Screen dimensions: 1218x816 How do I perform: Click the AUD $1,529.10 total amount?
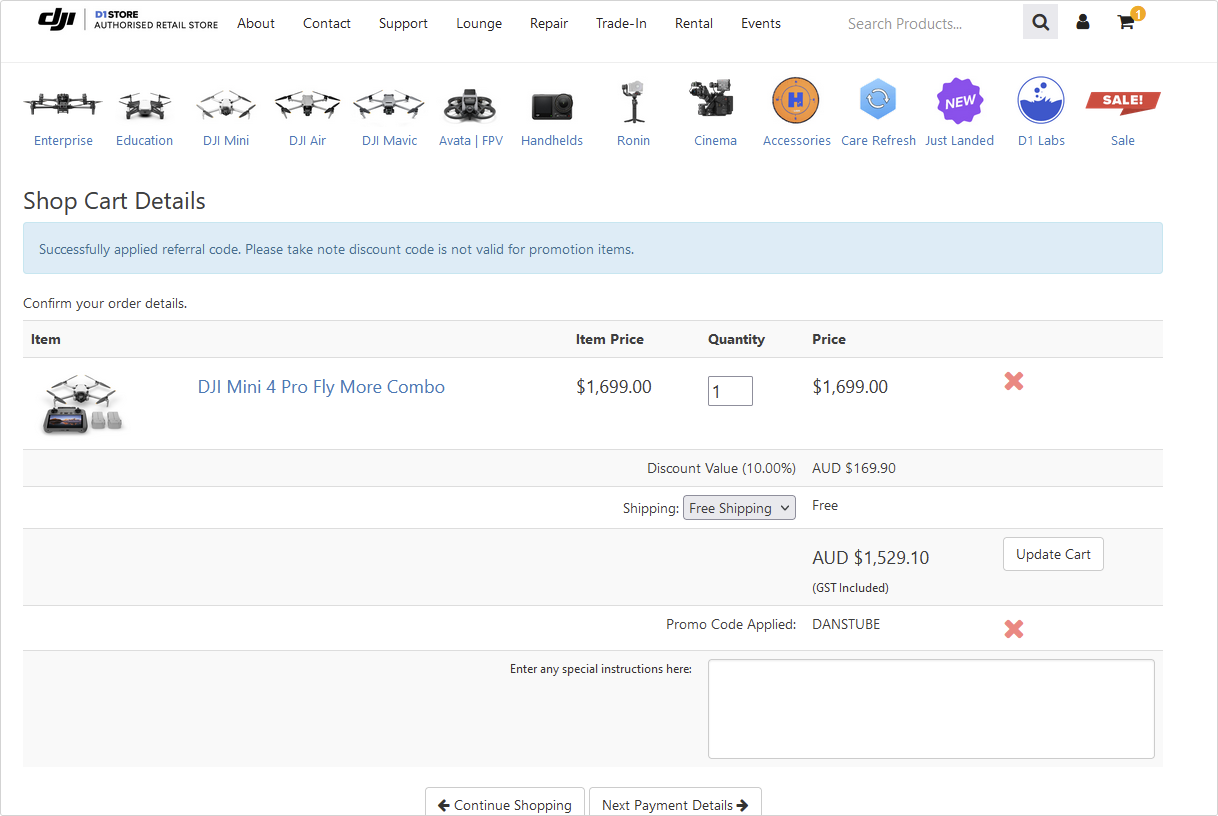click(x=871, y=558)
